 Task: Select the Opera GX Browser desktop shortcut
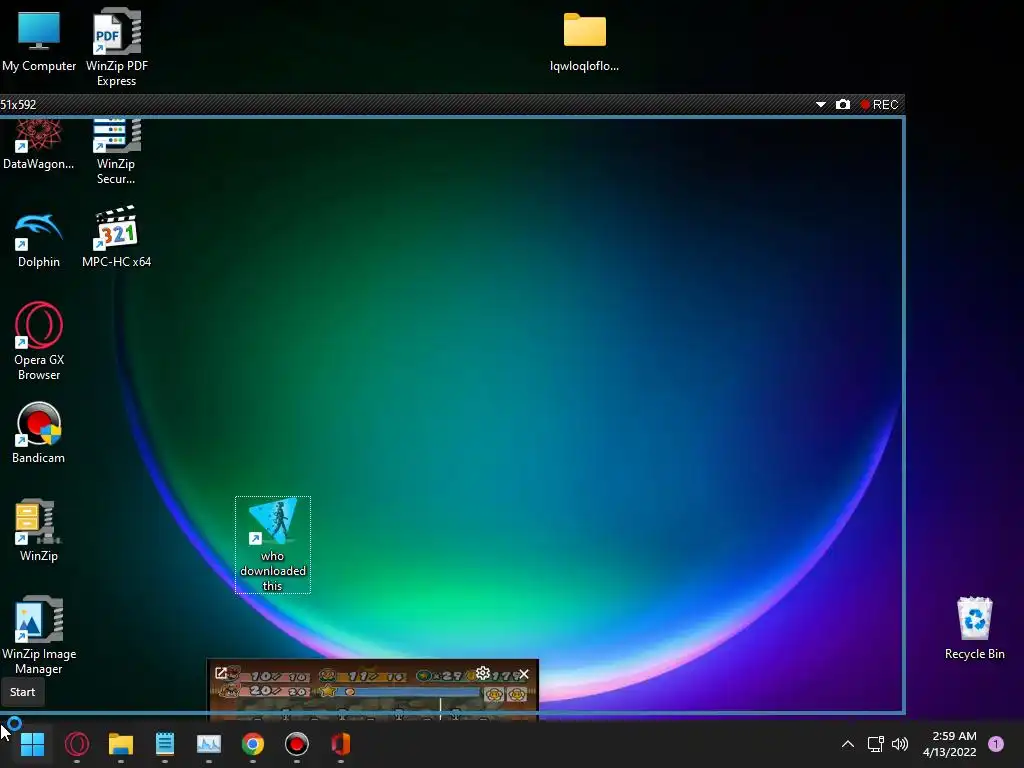click(x=39, y=341)
